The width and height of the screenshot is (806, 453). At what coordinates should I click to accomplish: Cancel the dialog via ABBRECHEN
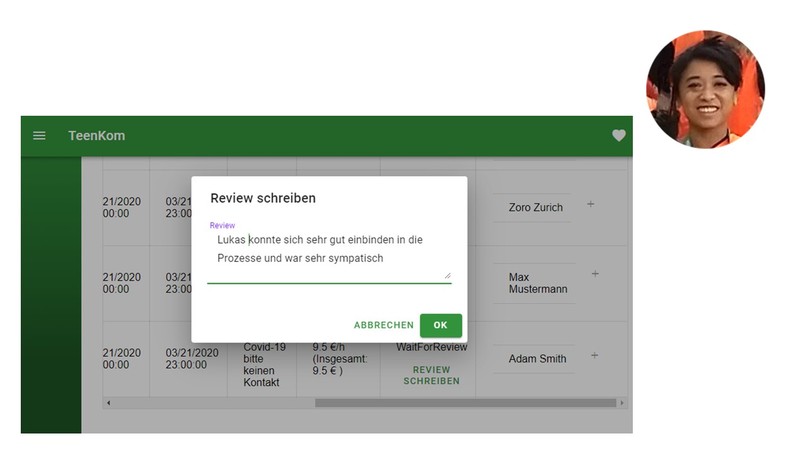coord(383,325)
